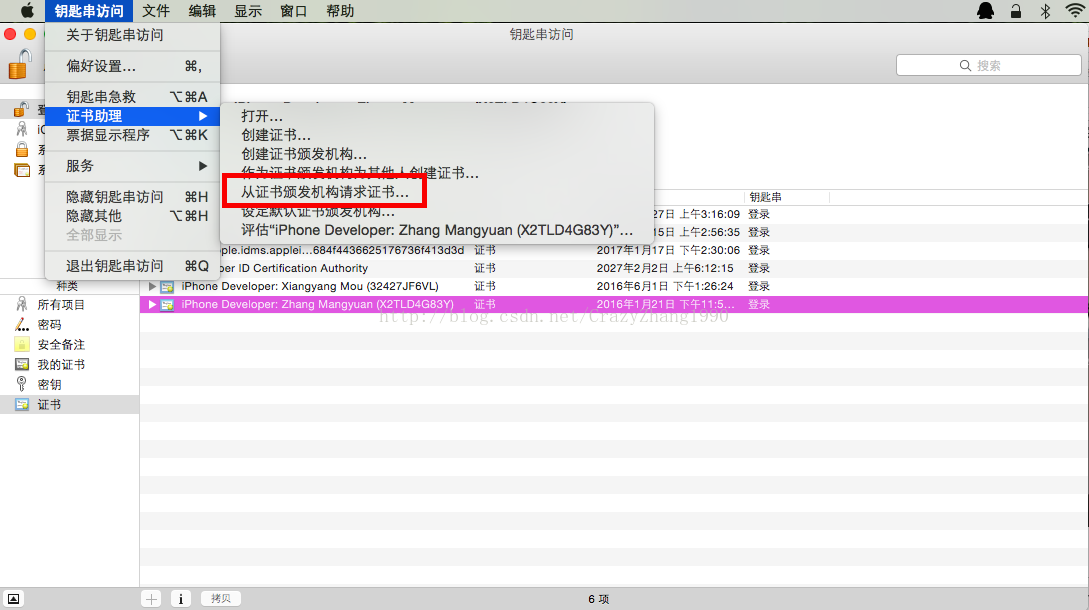The width and height of the screenshot is (1089, 610).
Task: Choose 评估 iPhone Developer Zhang Mangyuan item
Action: point(437,230)
